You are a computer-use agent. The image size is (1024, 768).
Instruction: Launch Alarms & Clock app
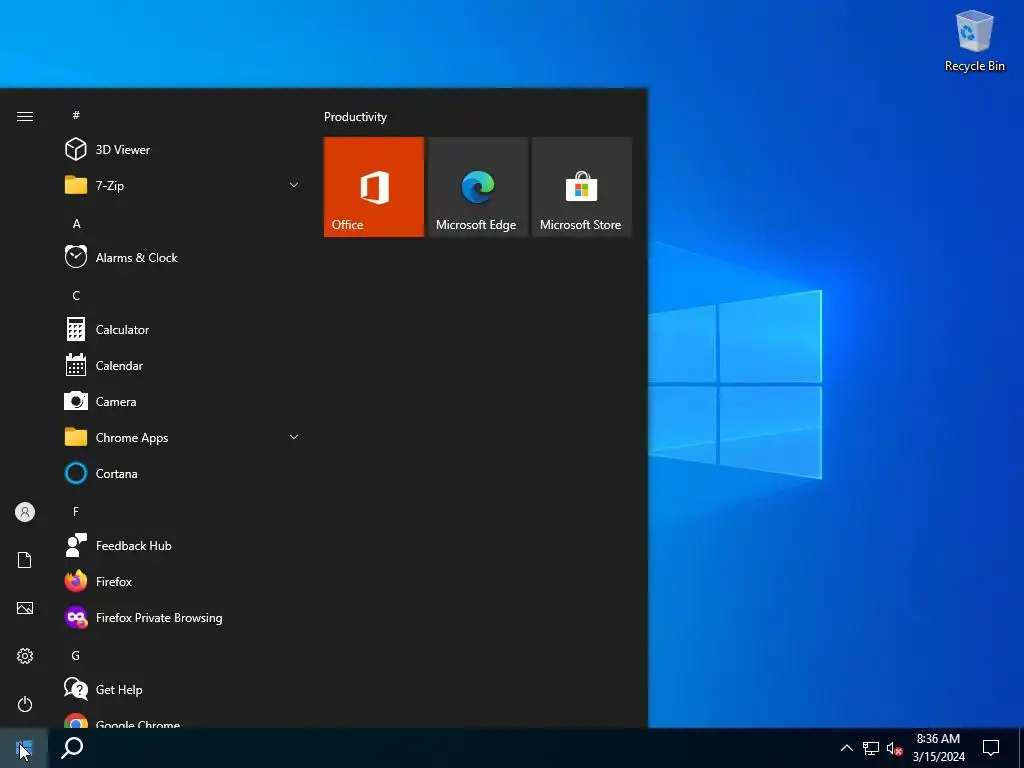pyautogui.click(x=183, y=257)
